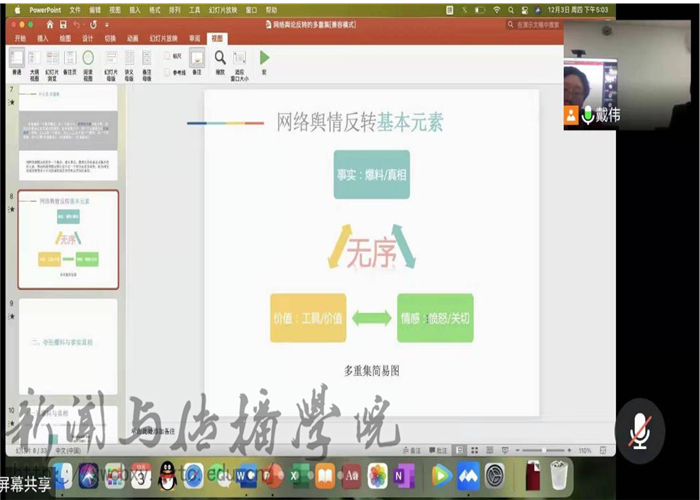Screen dimensions: 700x500
Task: Toggle the 备注 notes pane button in ribbon
Action: (197, 61)
